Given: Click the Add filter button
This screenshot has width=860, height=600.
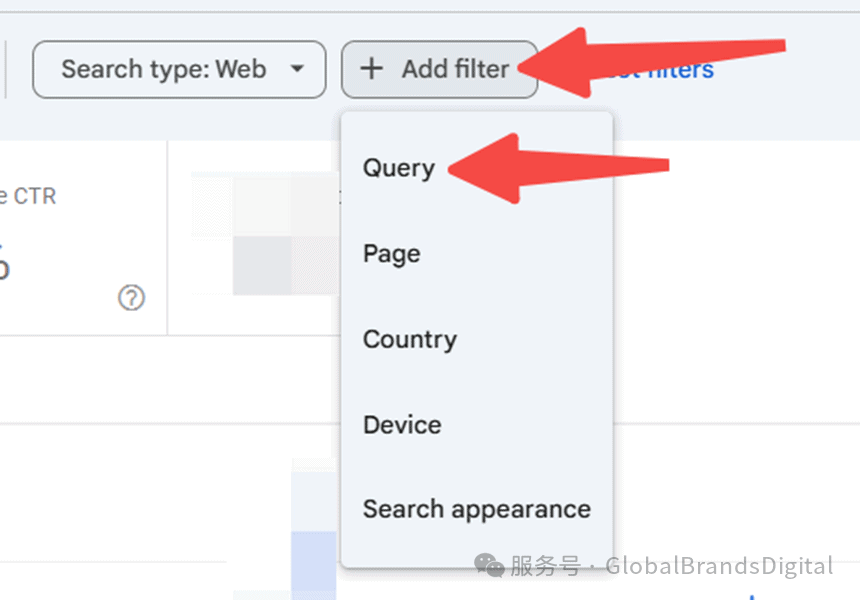Looking at the screenshot, I should coord(439,70).
